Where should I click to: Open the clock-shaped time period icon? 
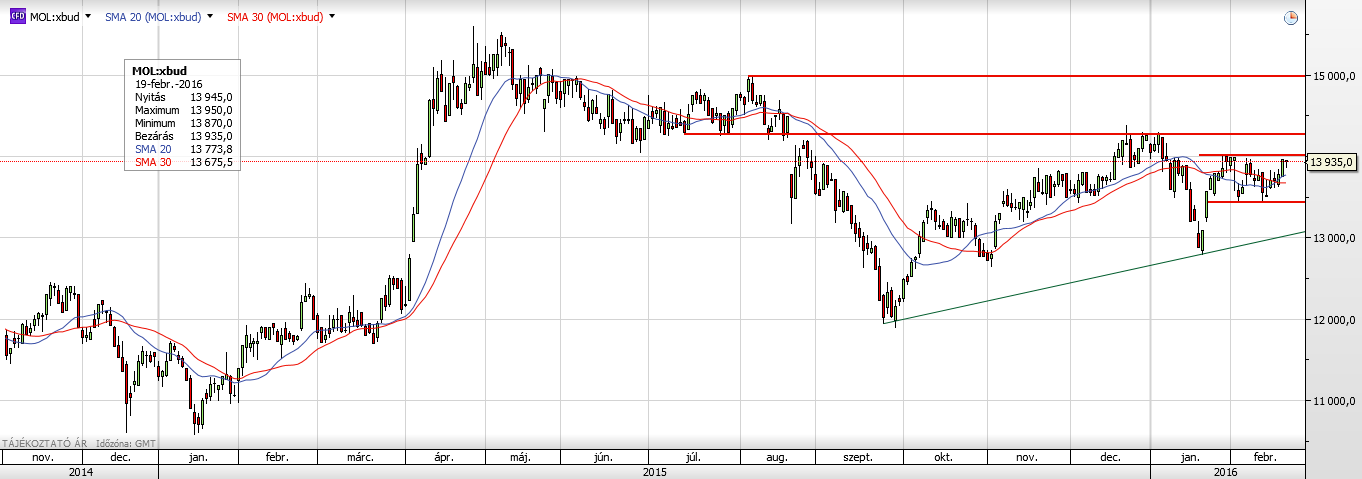click(1290, 17)
